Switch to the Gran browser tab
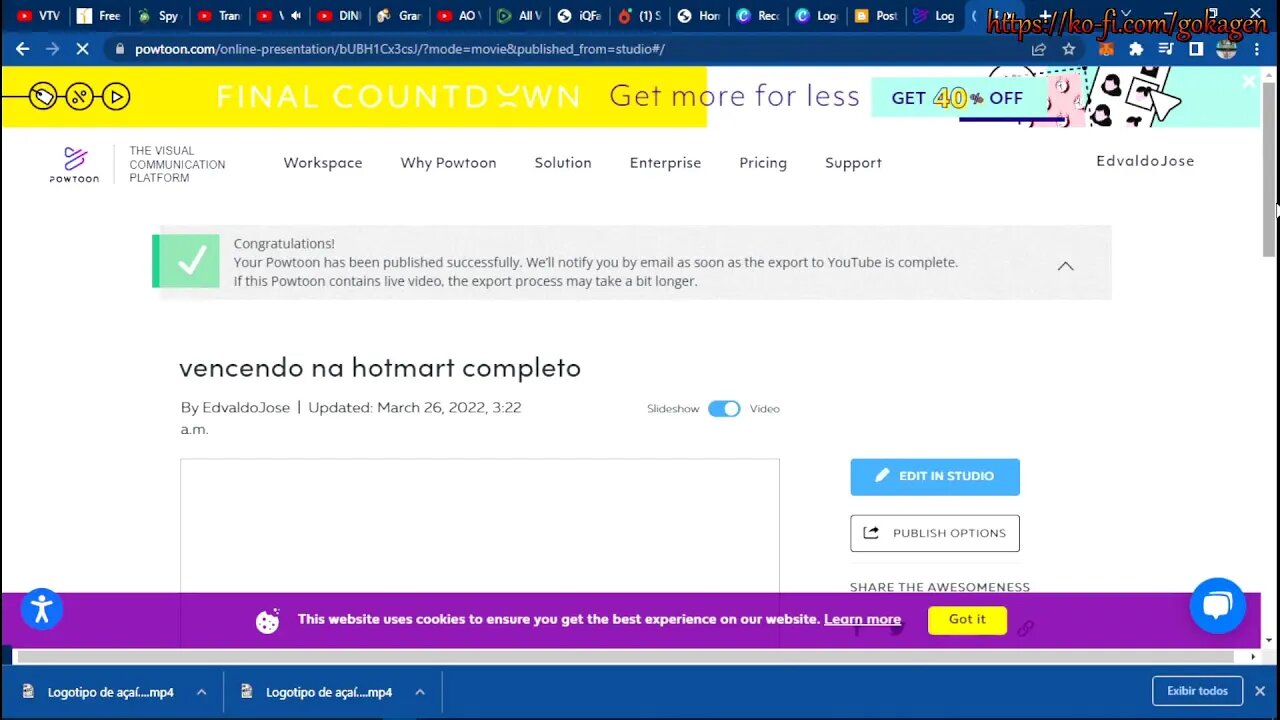The image size is (1280, 720). [400, 16]
